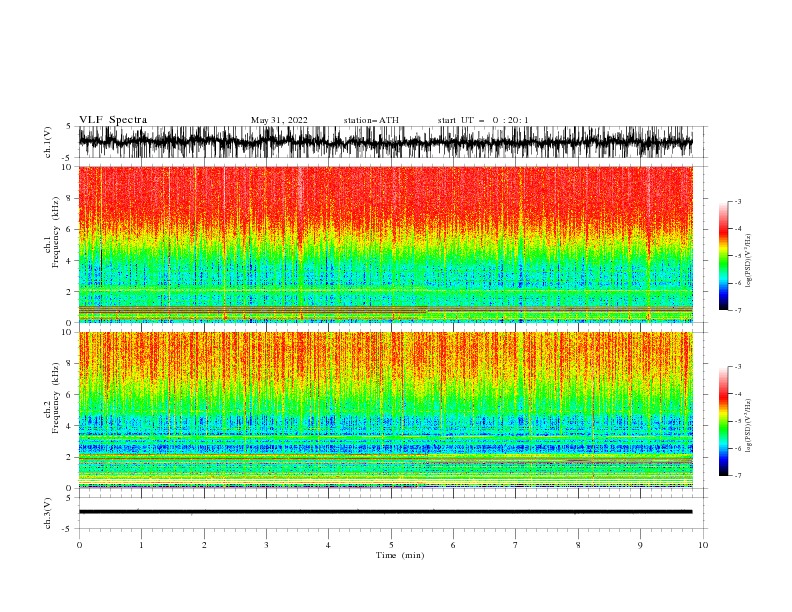Click the "station=ATH" header label

tap(371, 120)
